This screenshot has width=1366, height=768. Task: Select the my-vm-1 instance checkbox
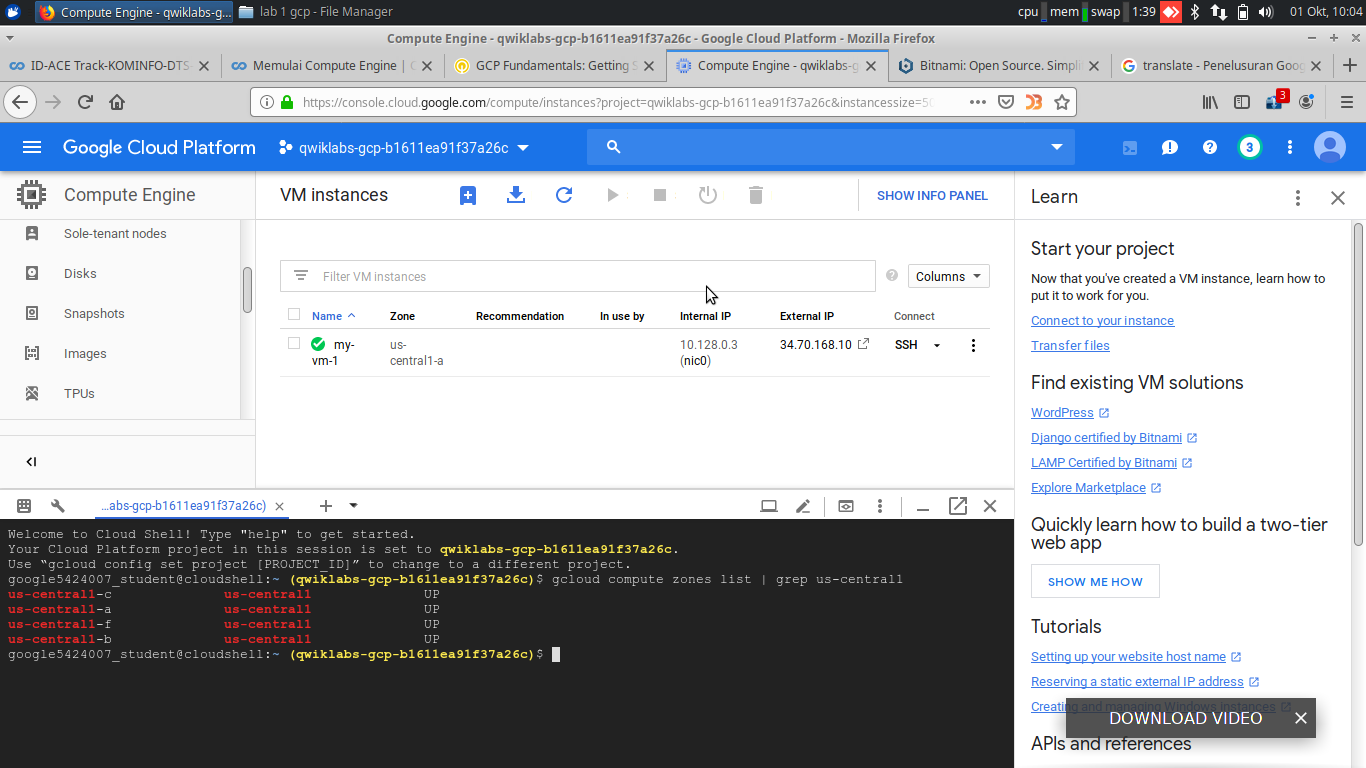pos(294,345)
